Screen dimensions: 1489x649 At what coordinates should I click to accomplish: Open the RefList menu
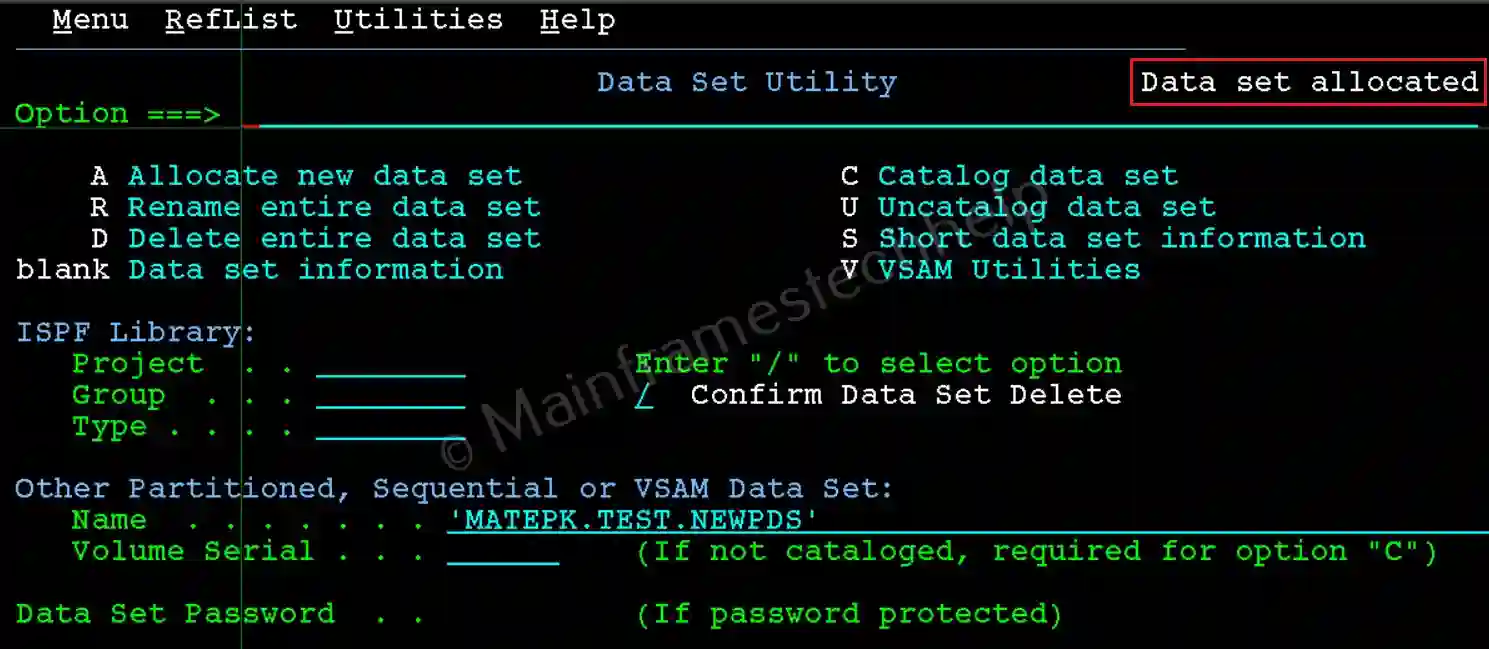(x=231, y=20)
